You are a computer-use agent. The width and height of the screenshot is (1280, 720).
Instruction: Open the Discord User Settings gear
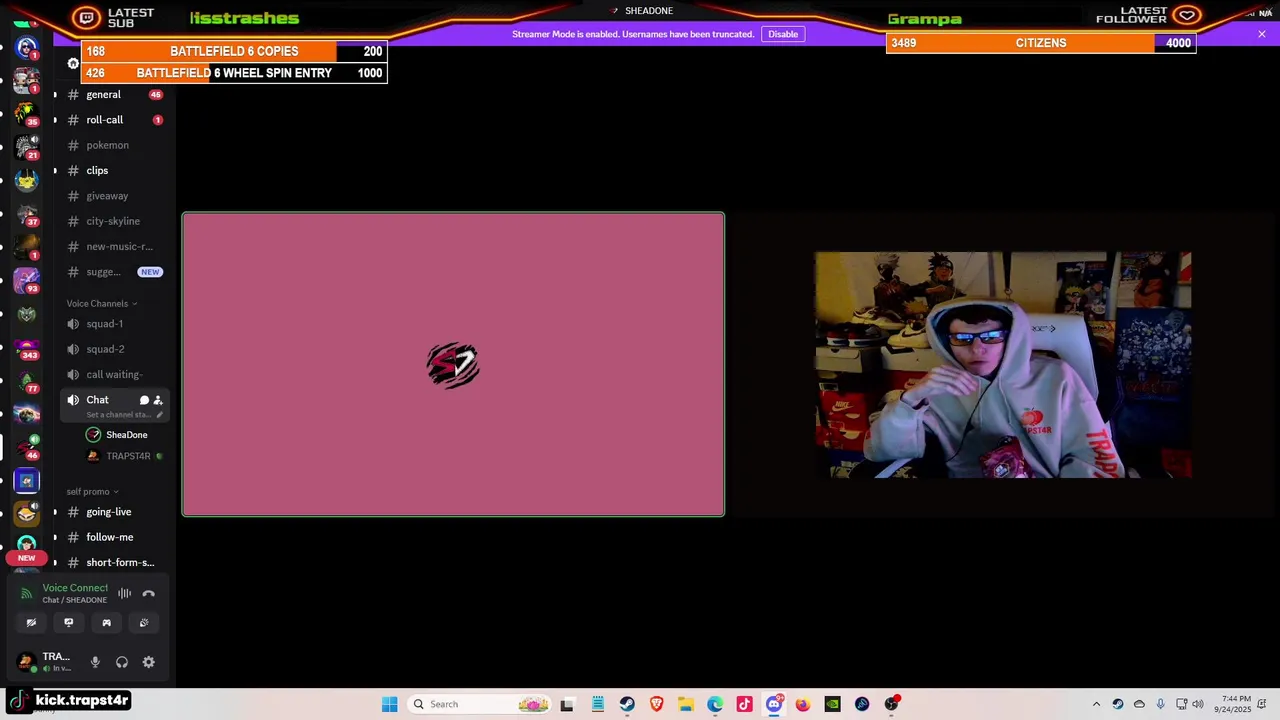(x=148, y=662)
